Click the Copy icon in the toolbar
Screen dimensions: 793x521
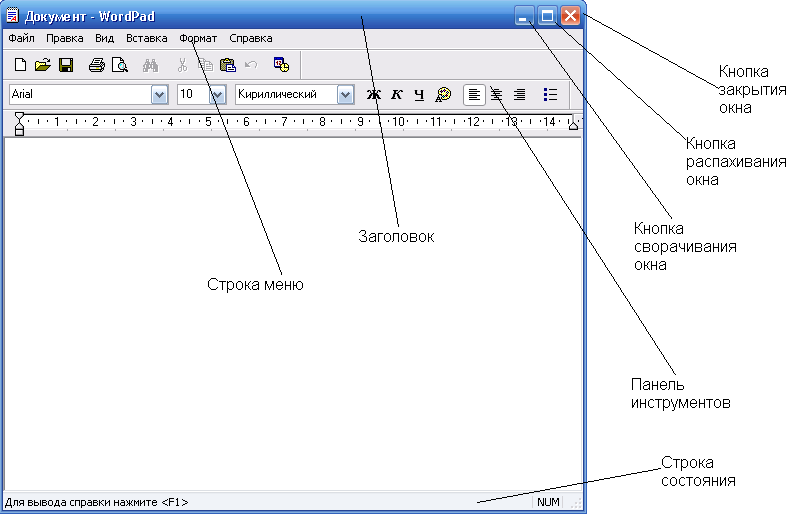(205, 65)
